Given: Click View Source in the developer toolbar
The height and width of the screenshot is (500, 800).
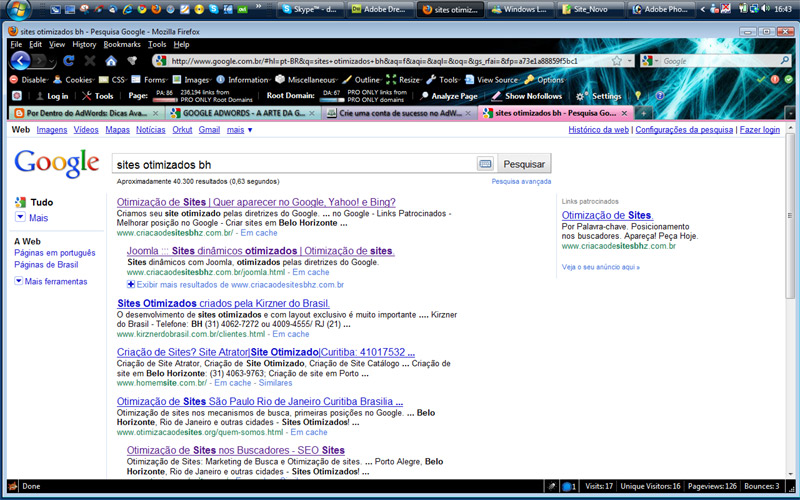Looking at the screenshot, I should click(492, 80).
